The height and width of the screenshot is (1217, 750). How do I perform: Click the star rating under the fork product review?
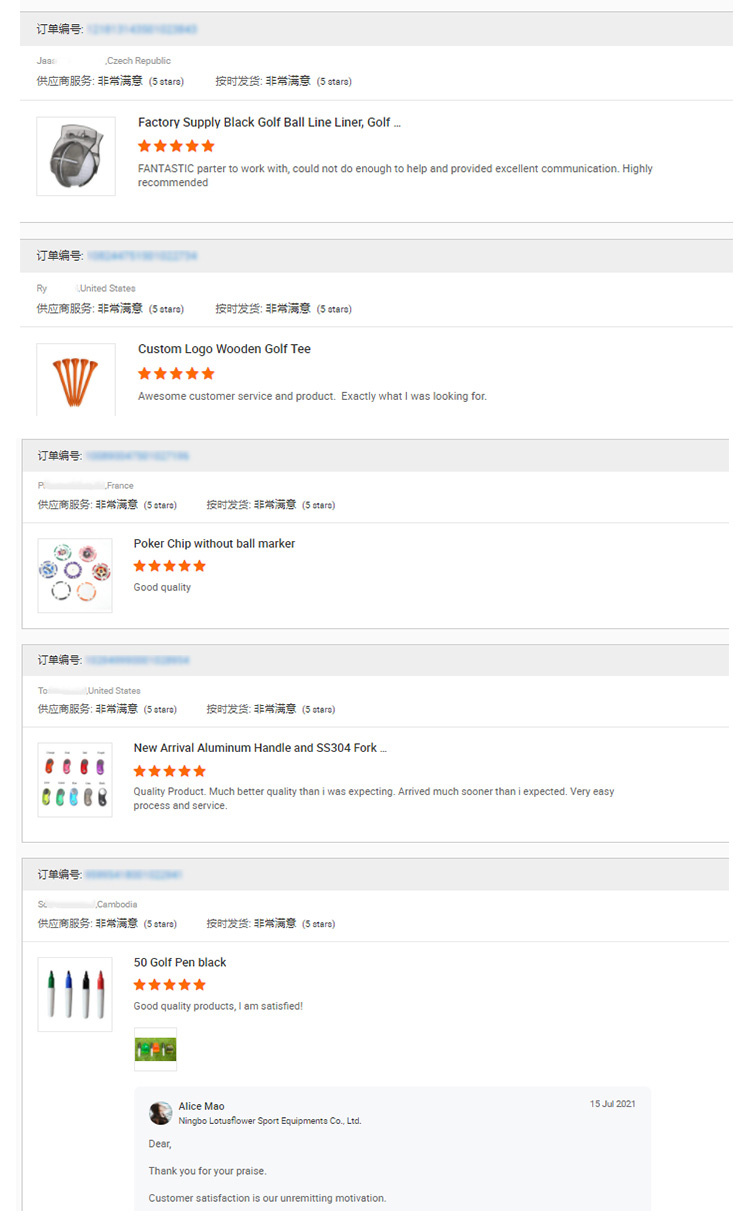tap(169, 771)
